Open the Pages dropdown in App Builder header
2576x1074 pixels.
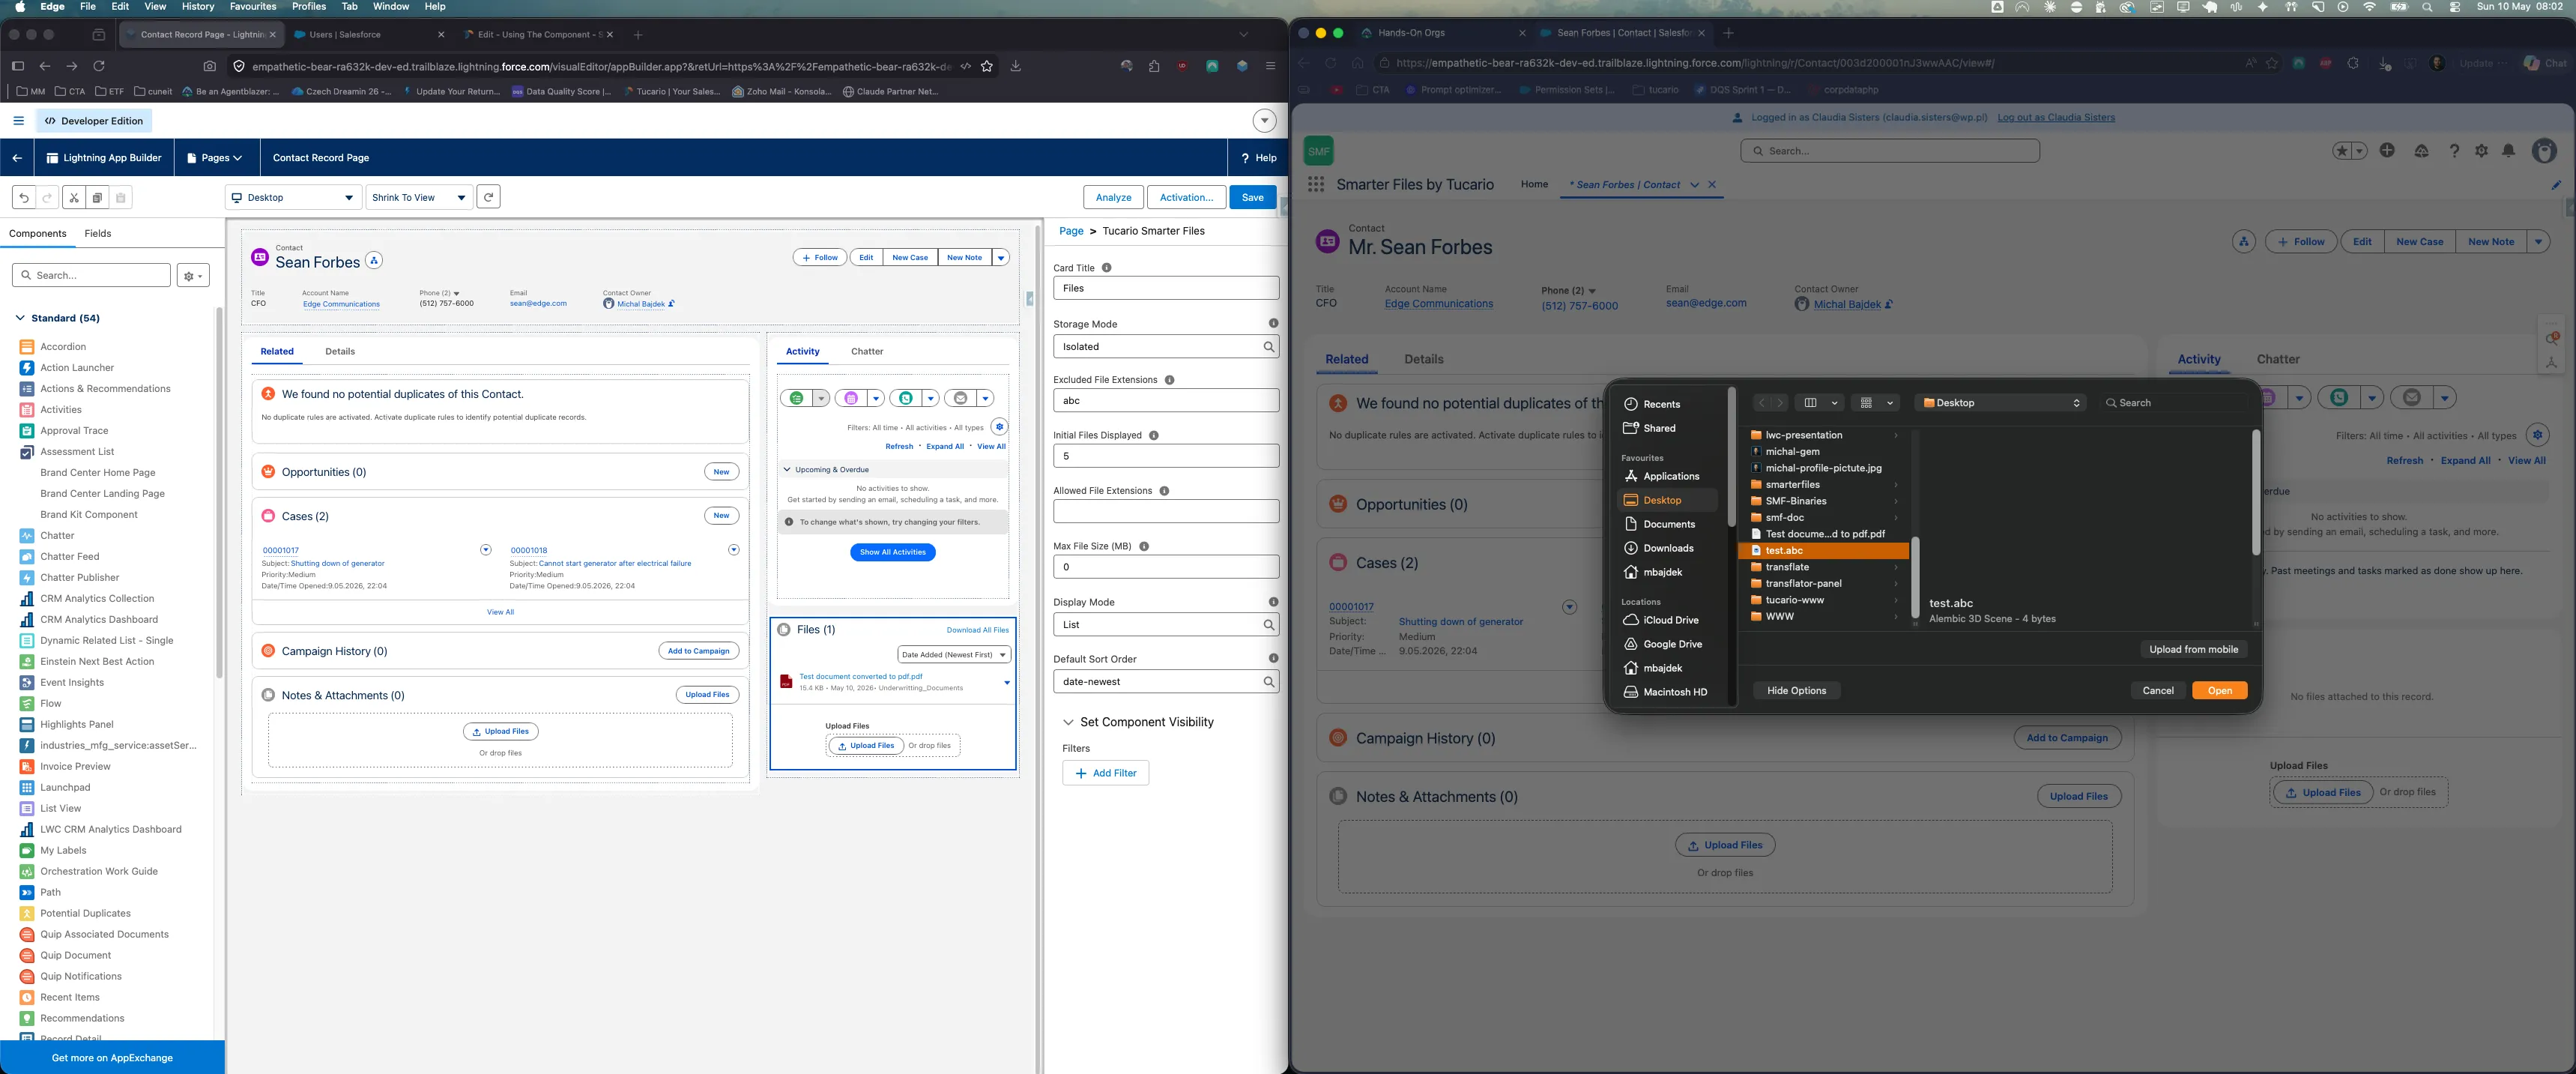tap(216, 157)
